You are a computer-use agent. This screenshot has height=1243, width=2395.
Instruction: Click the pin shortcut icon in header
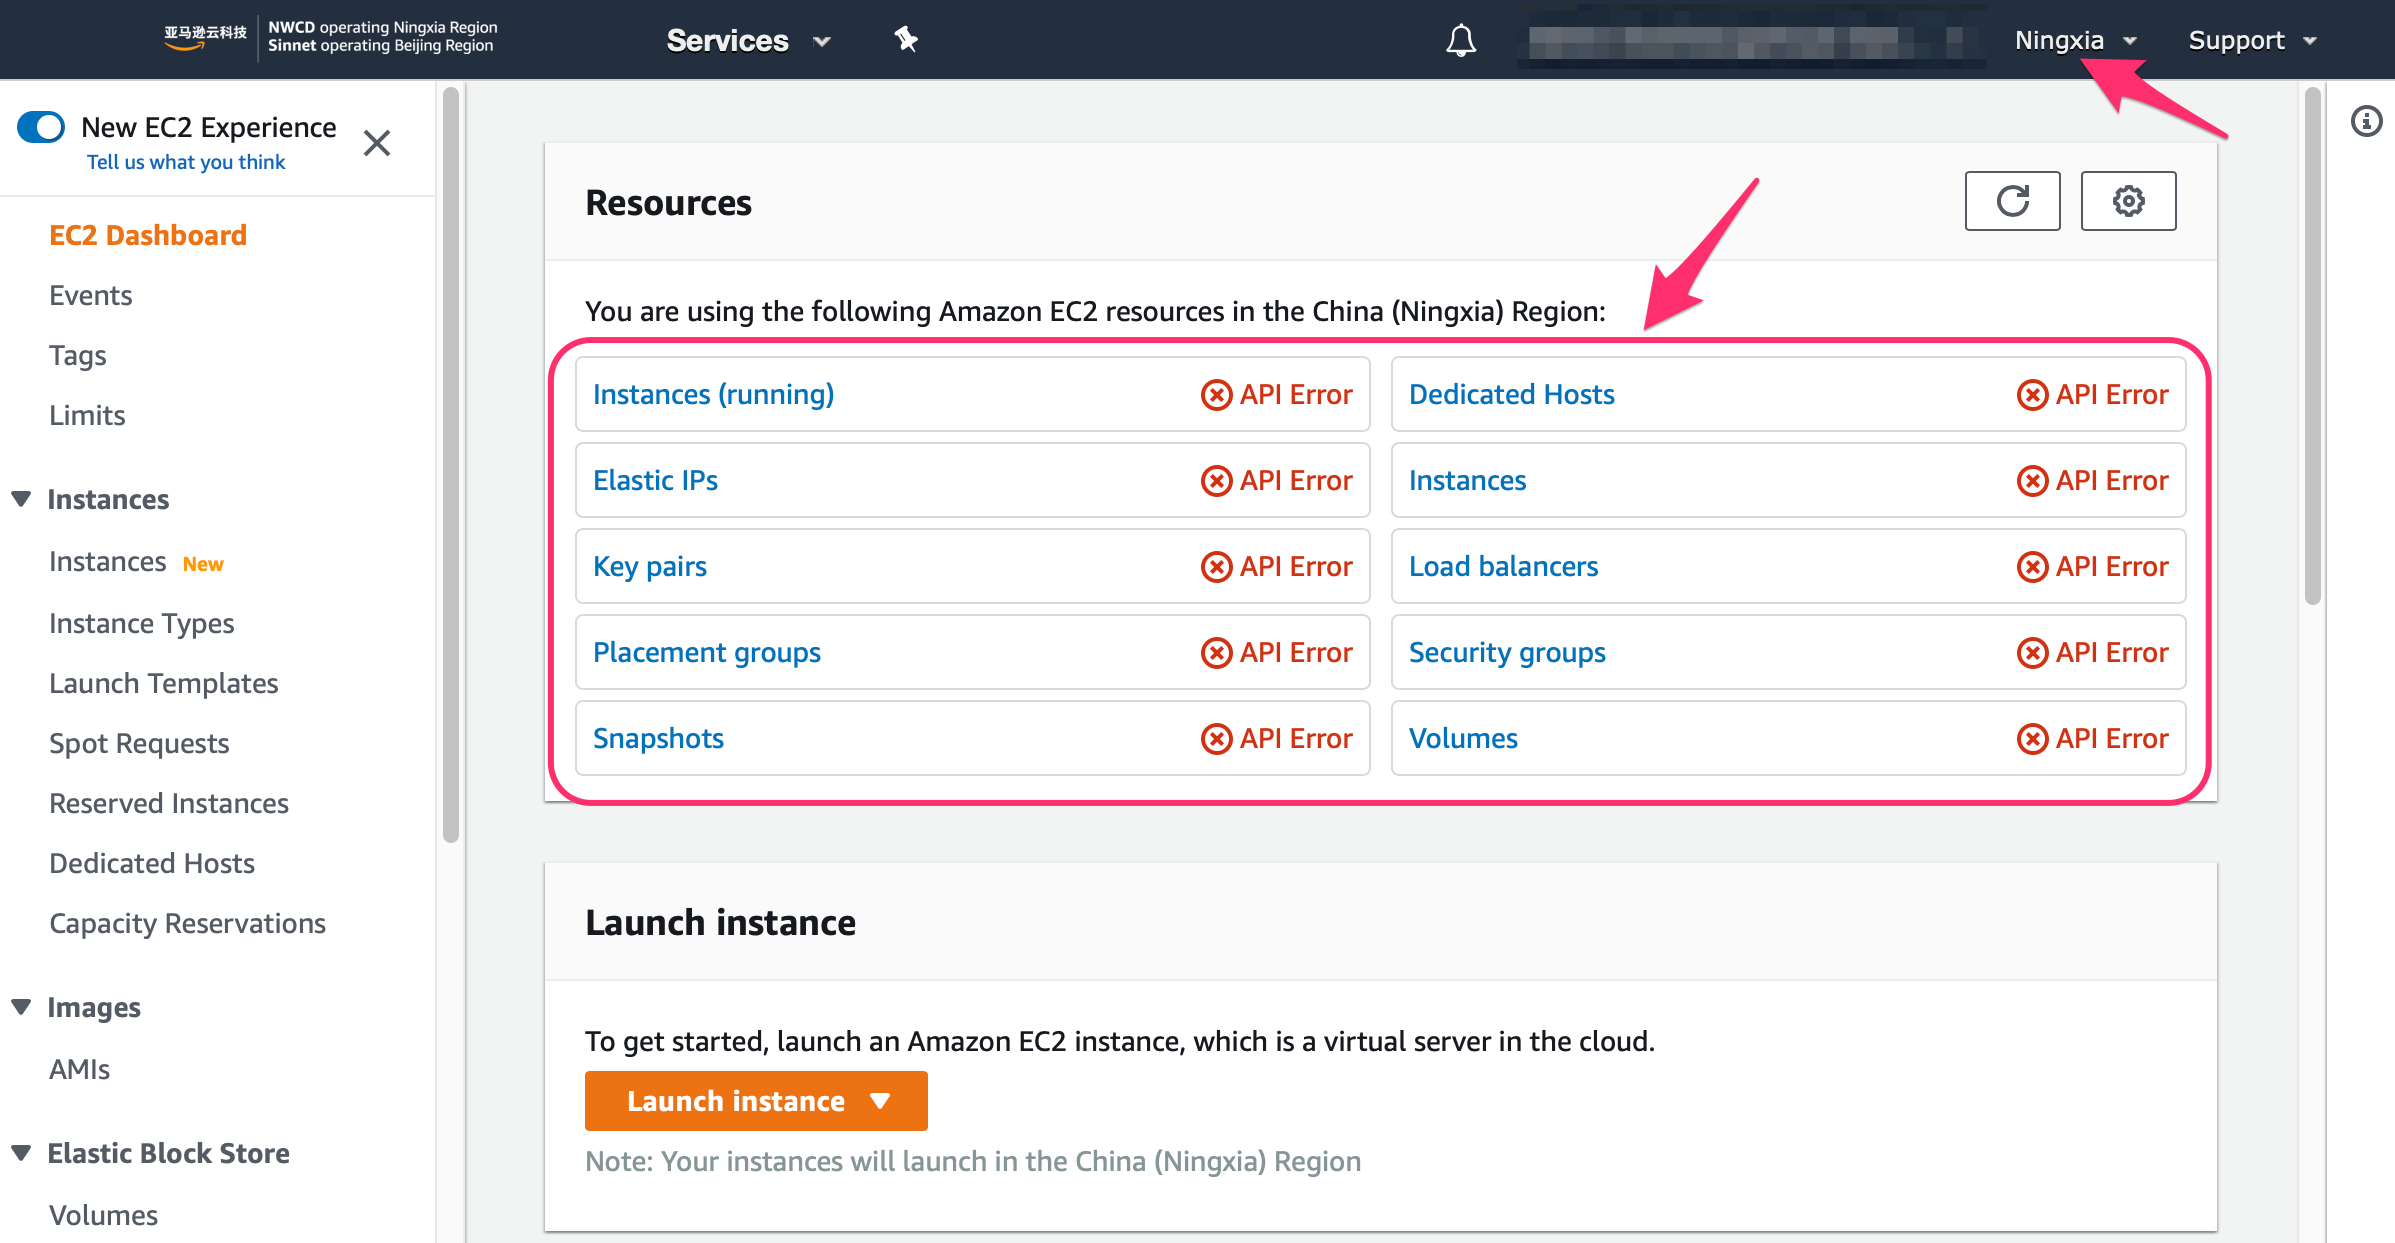pos(906,40)
